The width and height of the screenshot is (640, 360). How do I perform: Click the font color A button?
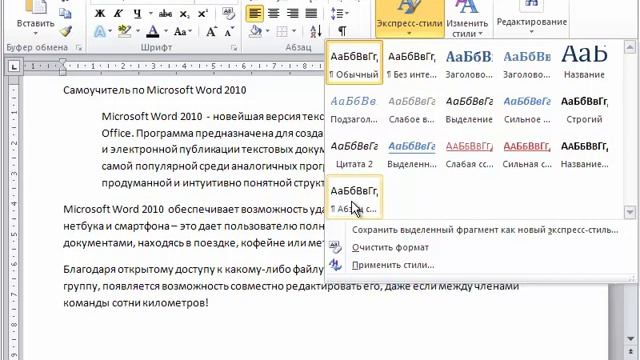coord(153,31)
